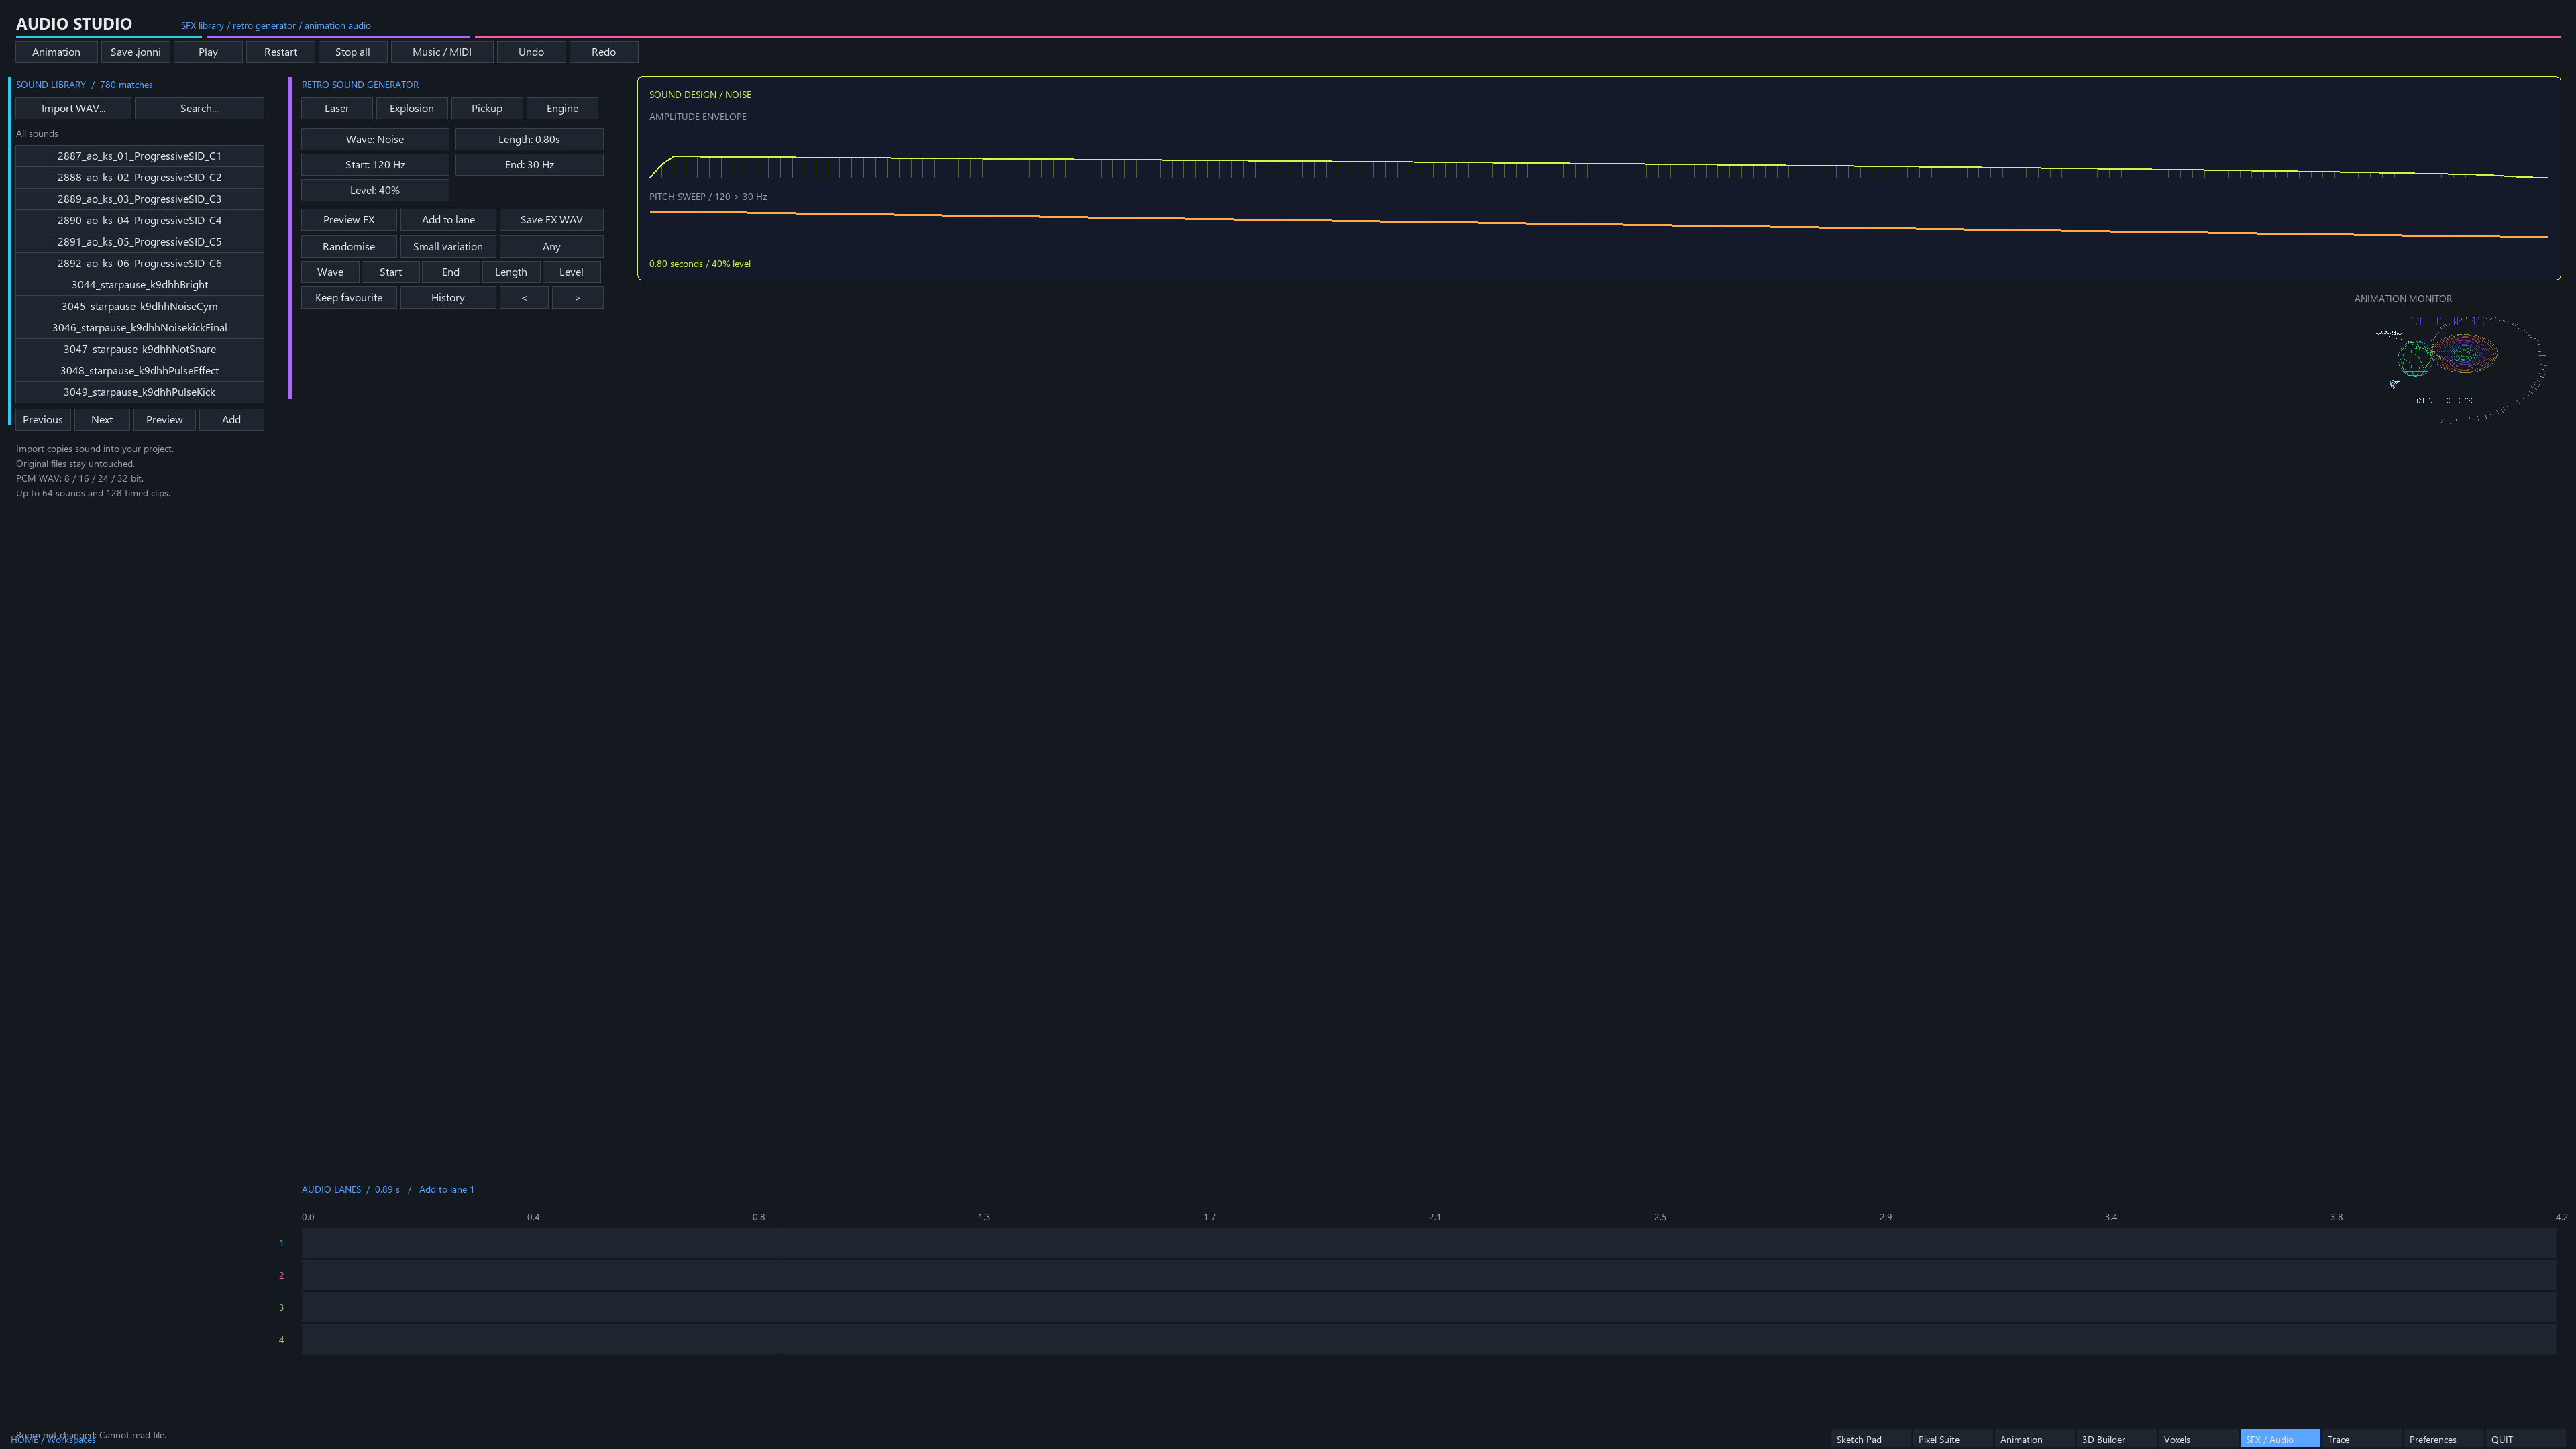Toggle the Any randomise option
Image resolution: width=2576 pixels, height=1449 pixels.
point(551,247)
